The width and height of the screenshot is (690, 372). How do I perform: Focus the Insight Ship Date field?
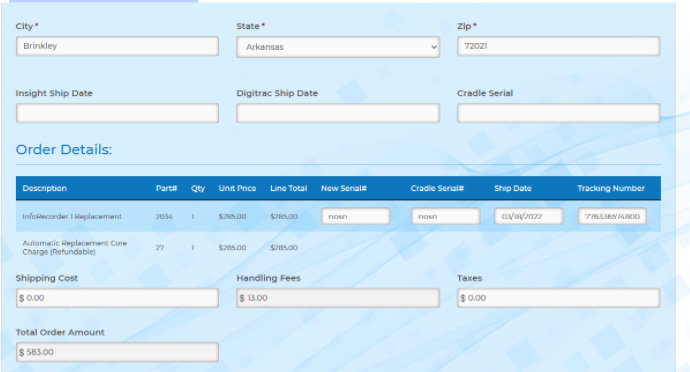pos(117,113)
